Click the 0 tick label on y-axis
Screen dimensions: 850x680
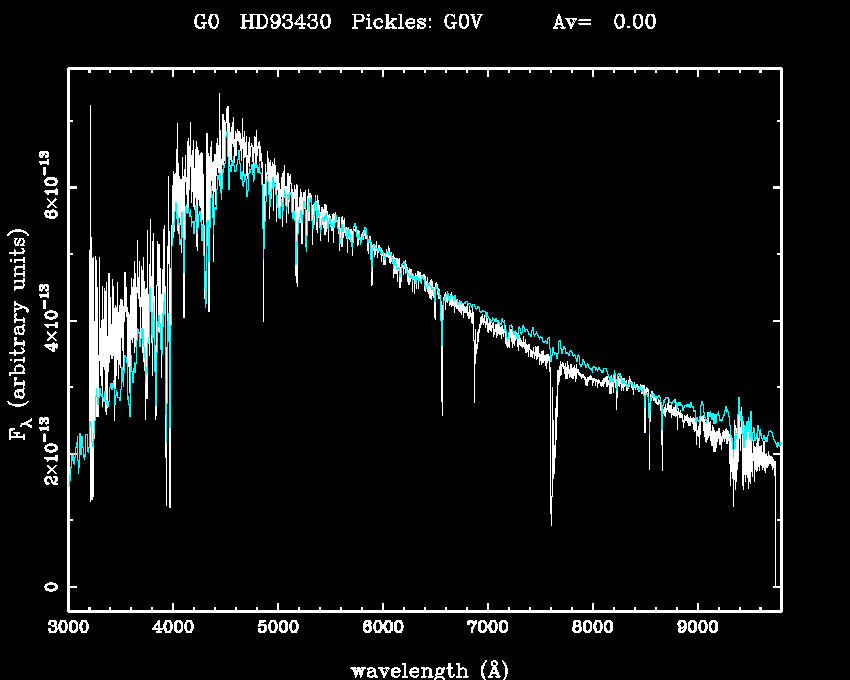48,587
